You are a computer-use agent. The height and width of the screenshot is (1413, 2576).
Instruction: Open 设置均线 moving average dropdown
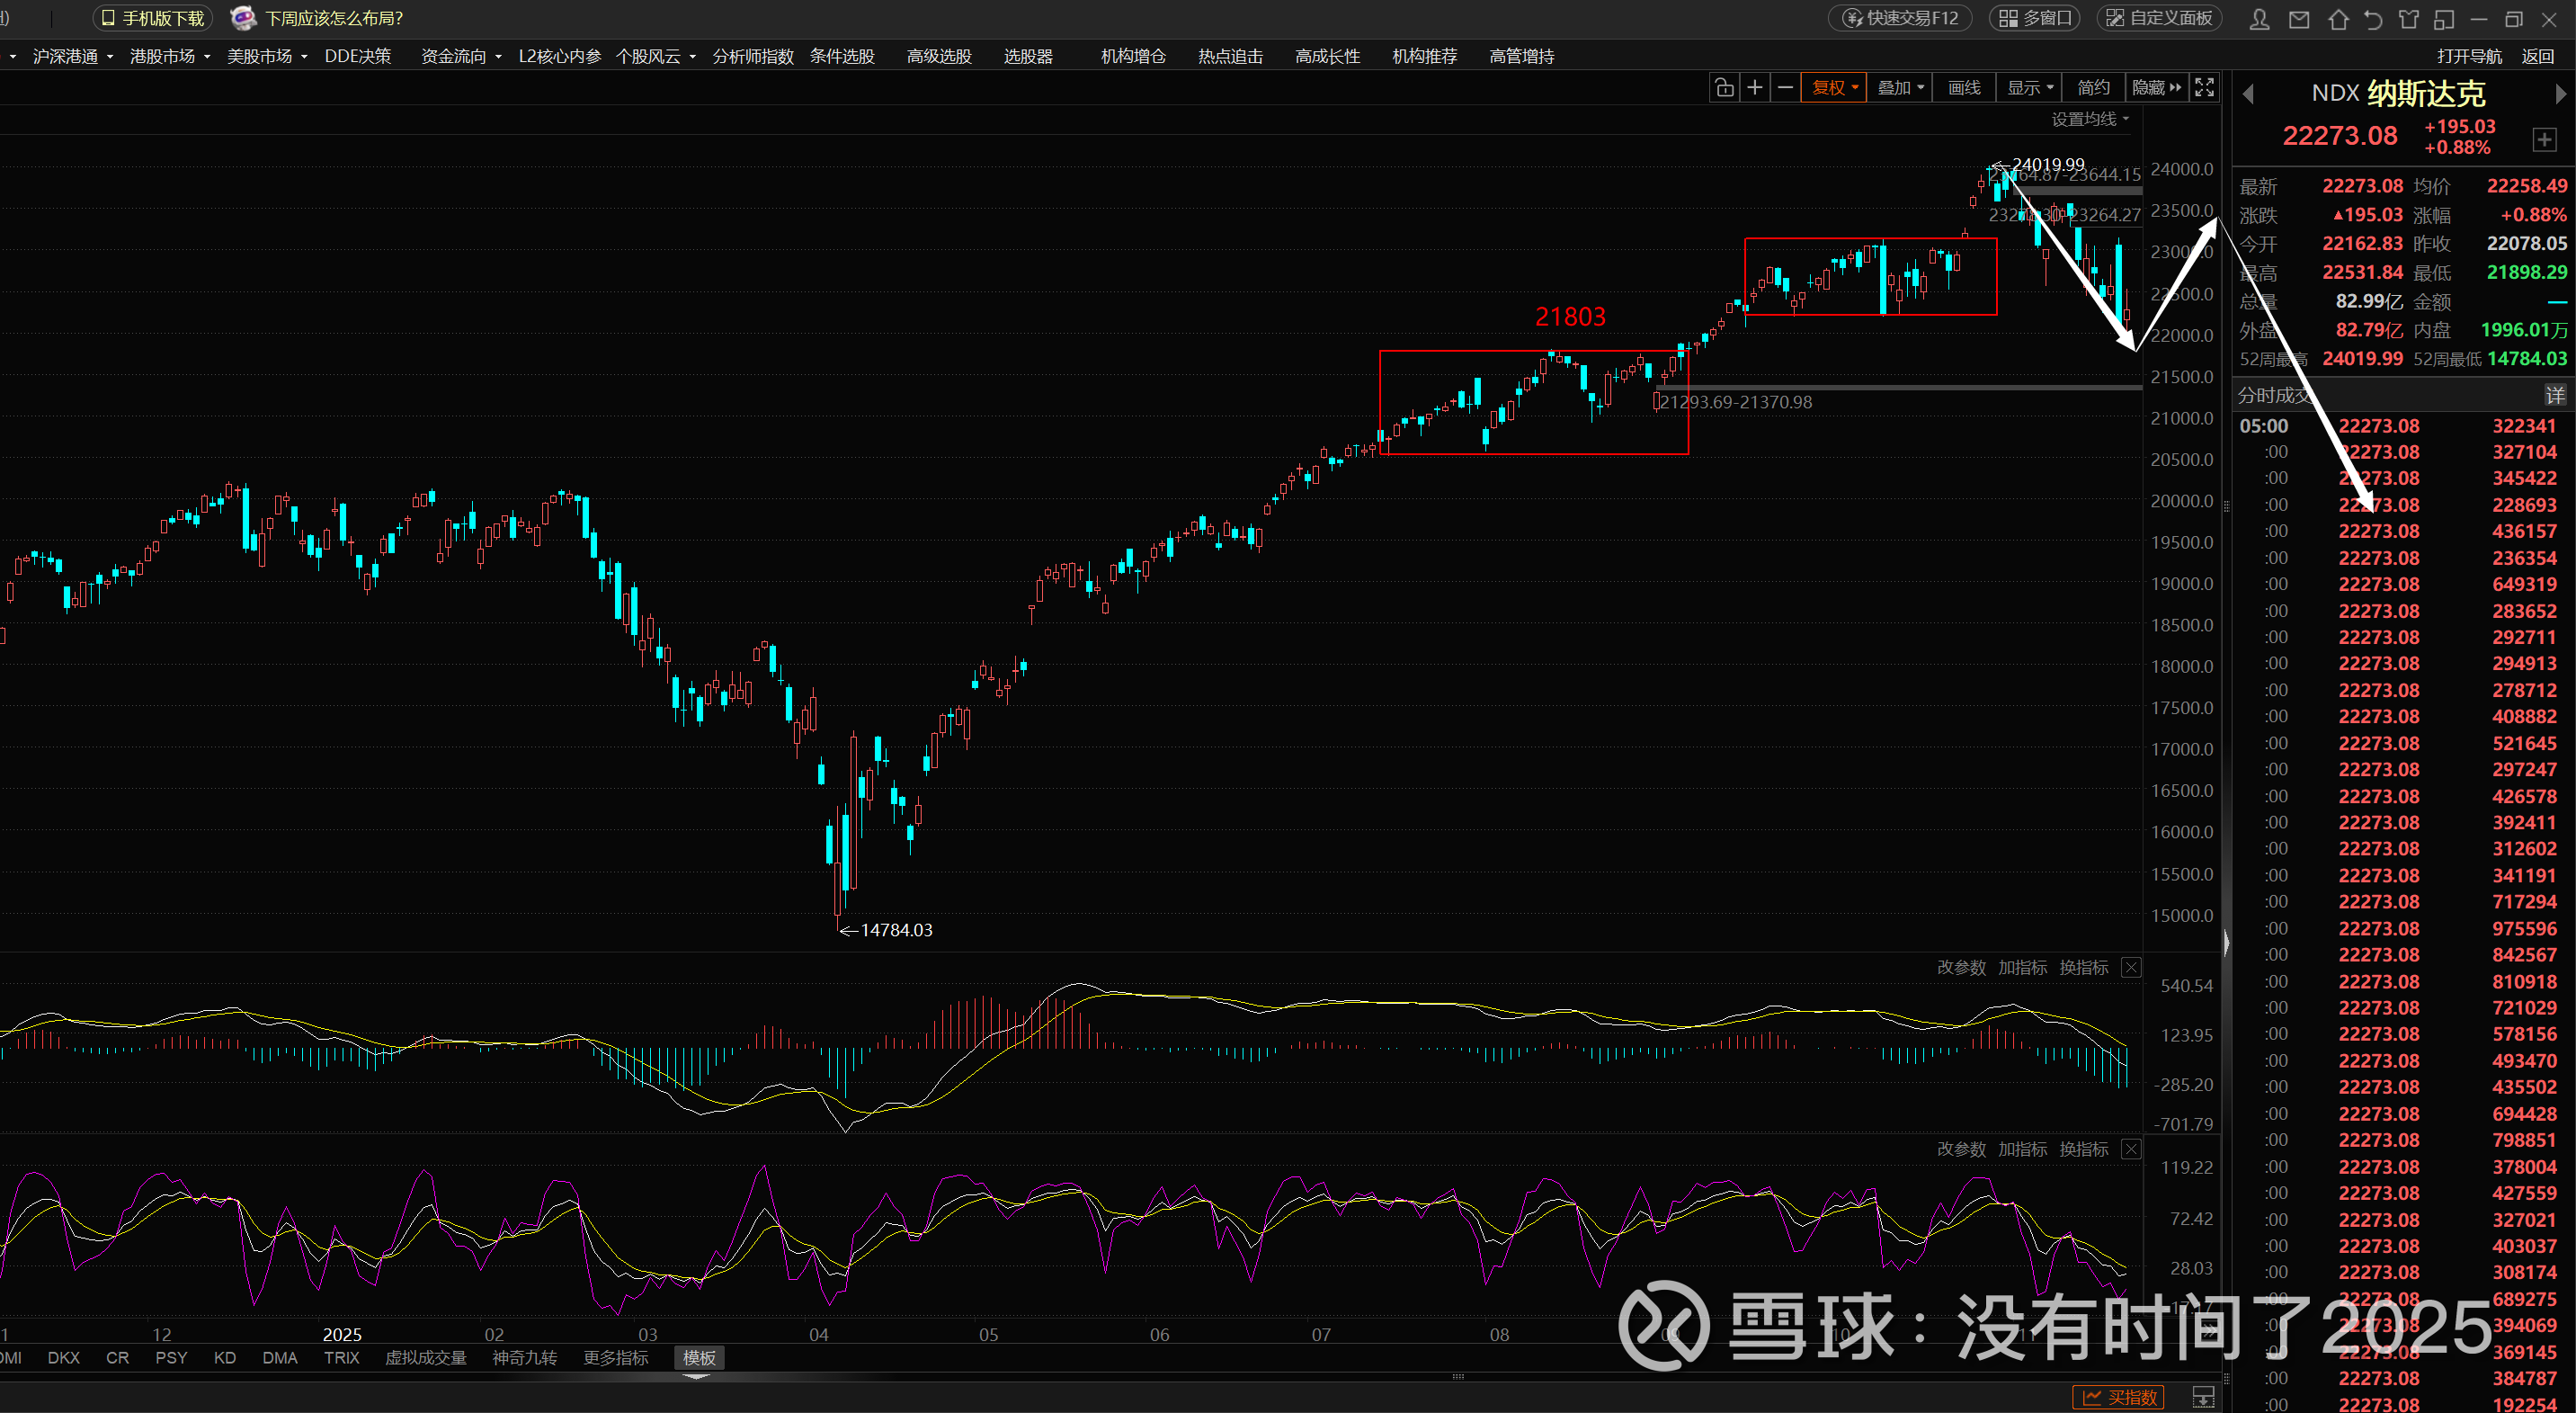click(x=2090, y=119)
